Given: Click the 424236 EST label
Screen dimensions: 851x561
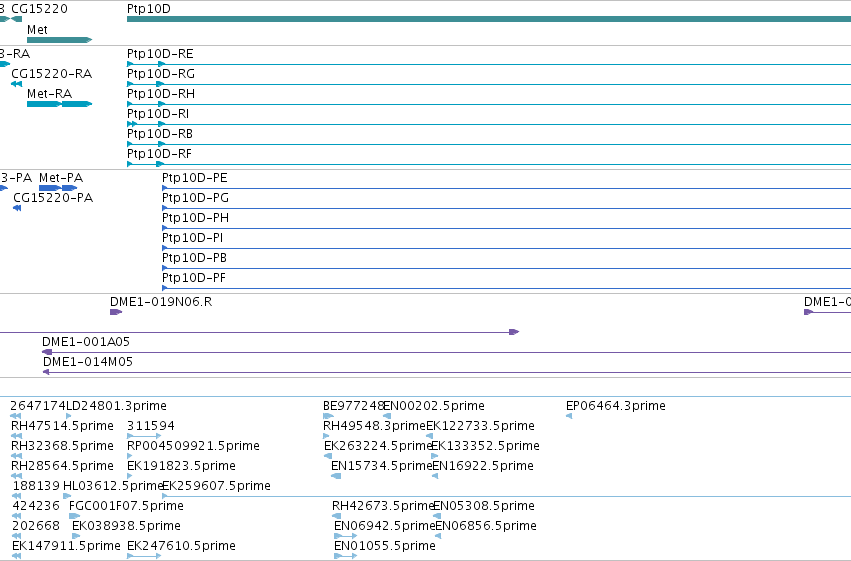Looking at the screenshot, I should [x=36, y=506].
